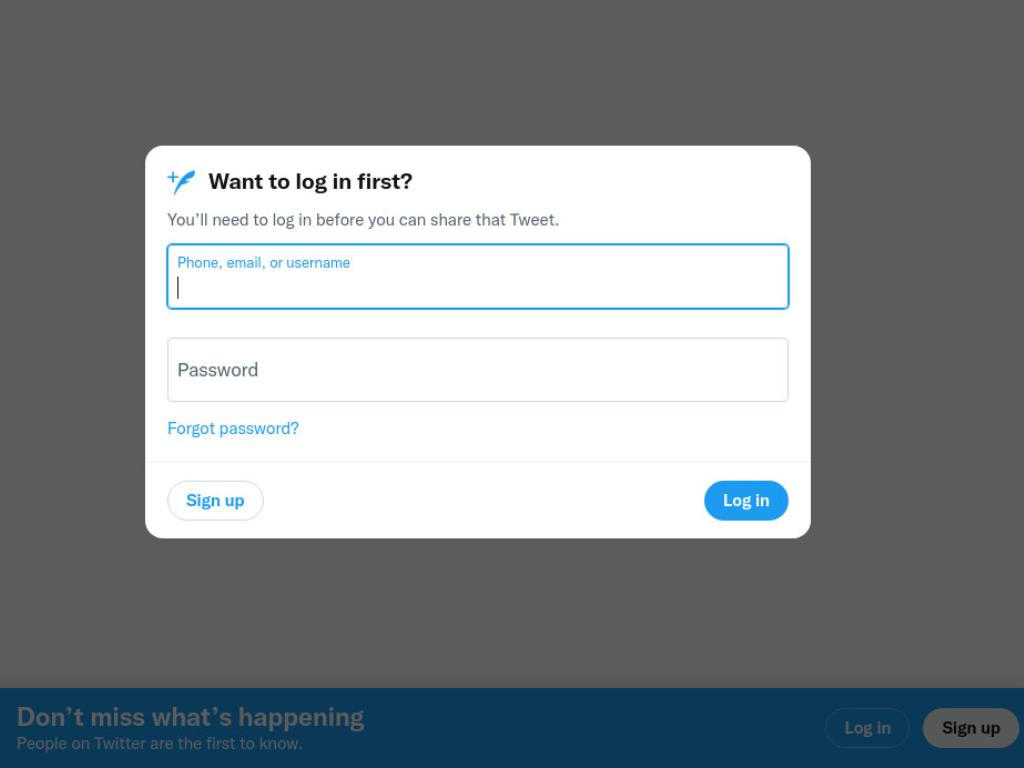The height and width of the screenshot is (768, 1024).
Task: Click the Sign up pill on bottom banner
Action: [970, 728]
